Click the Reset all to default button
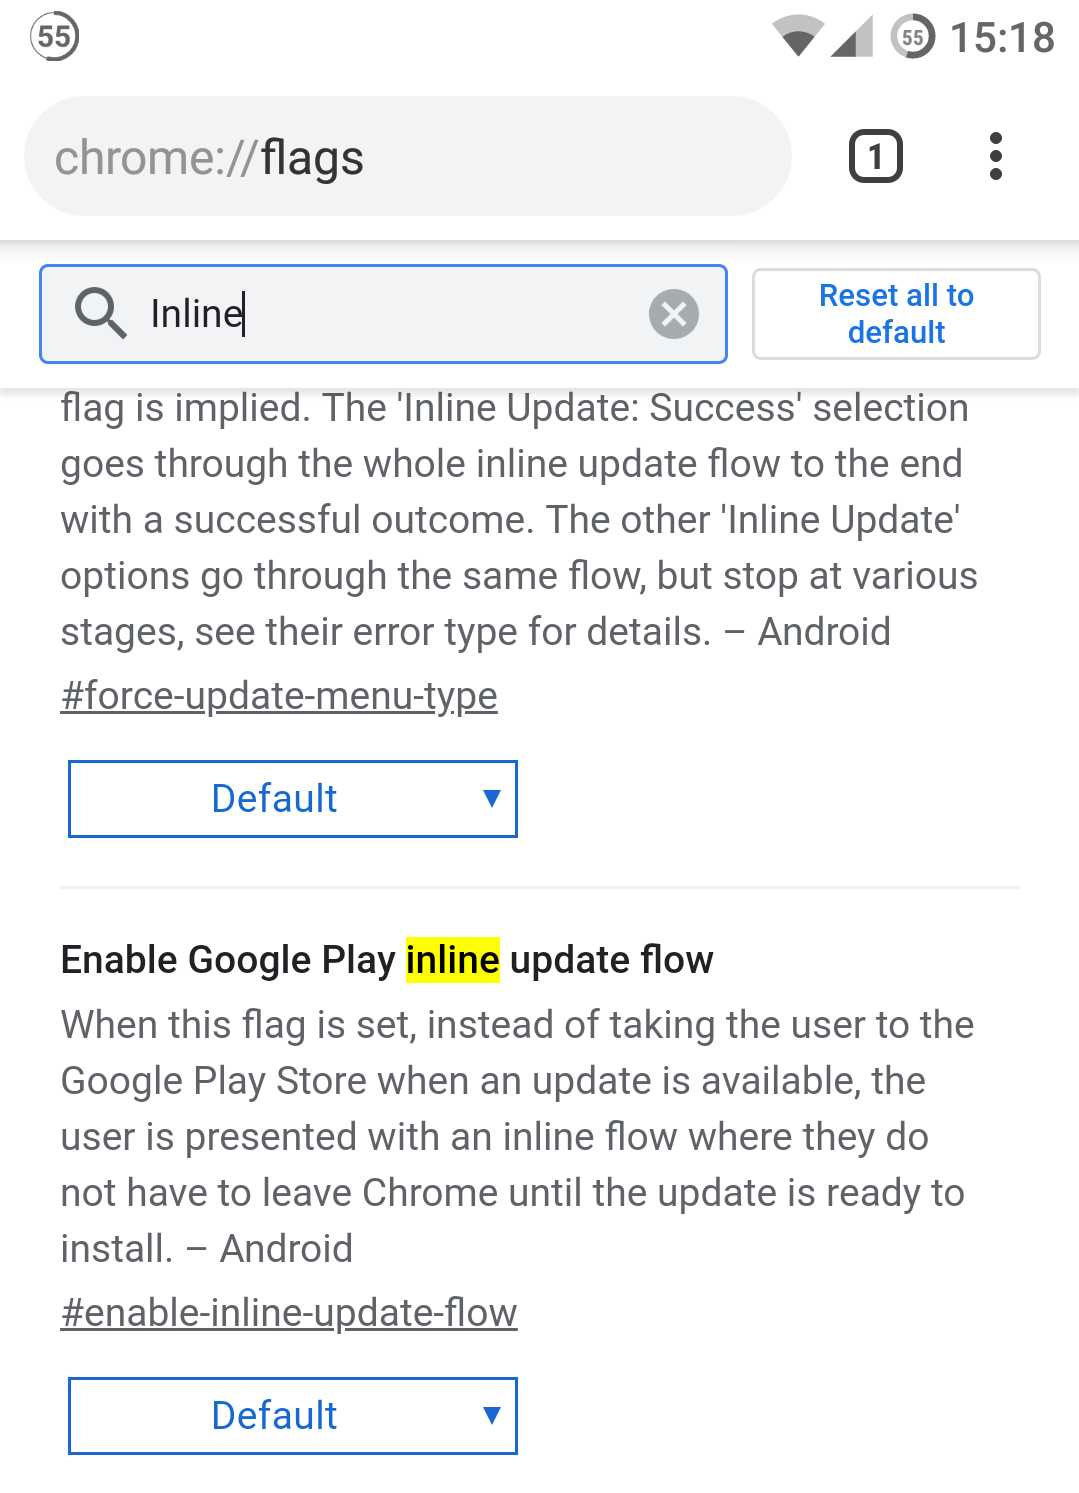The height and width of the screenshot is (1493, 1079). pos(896,314)
